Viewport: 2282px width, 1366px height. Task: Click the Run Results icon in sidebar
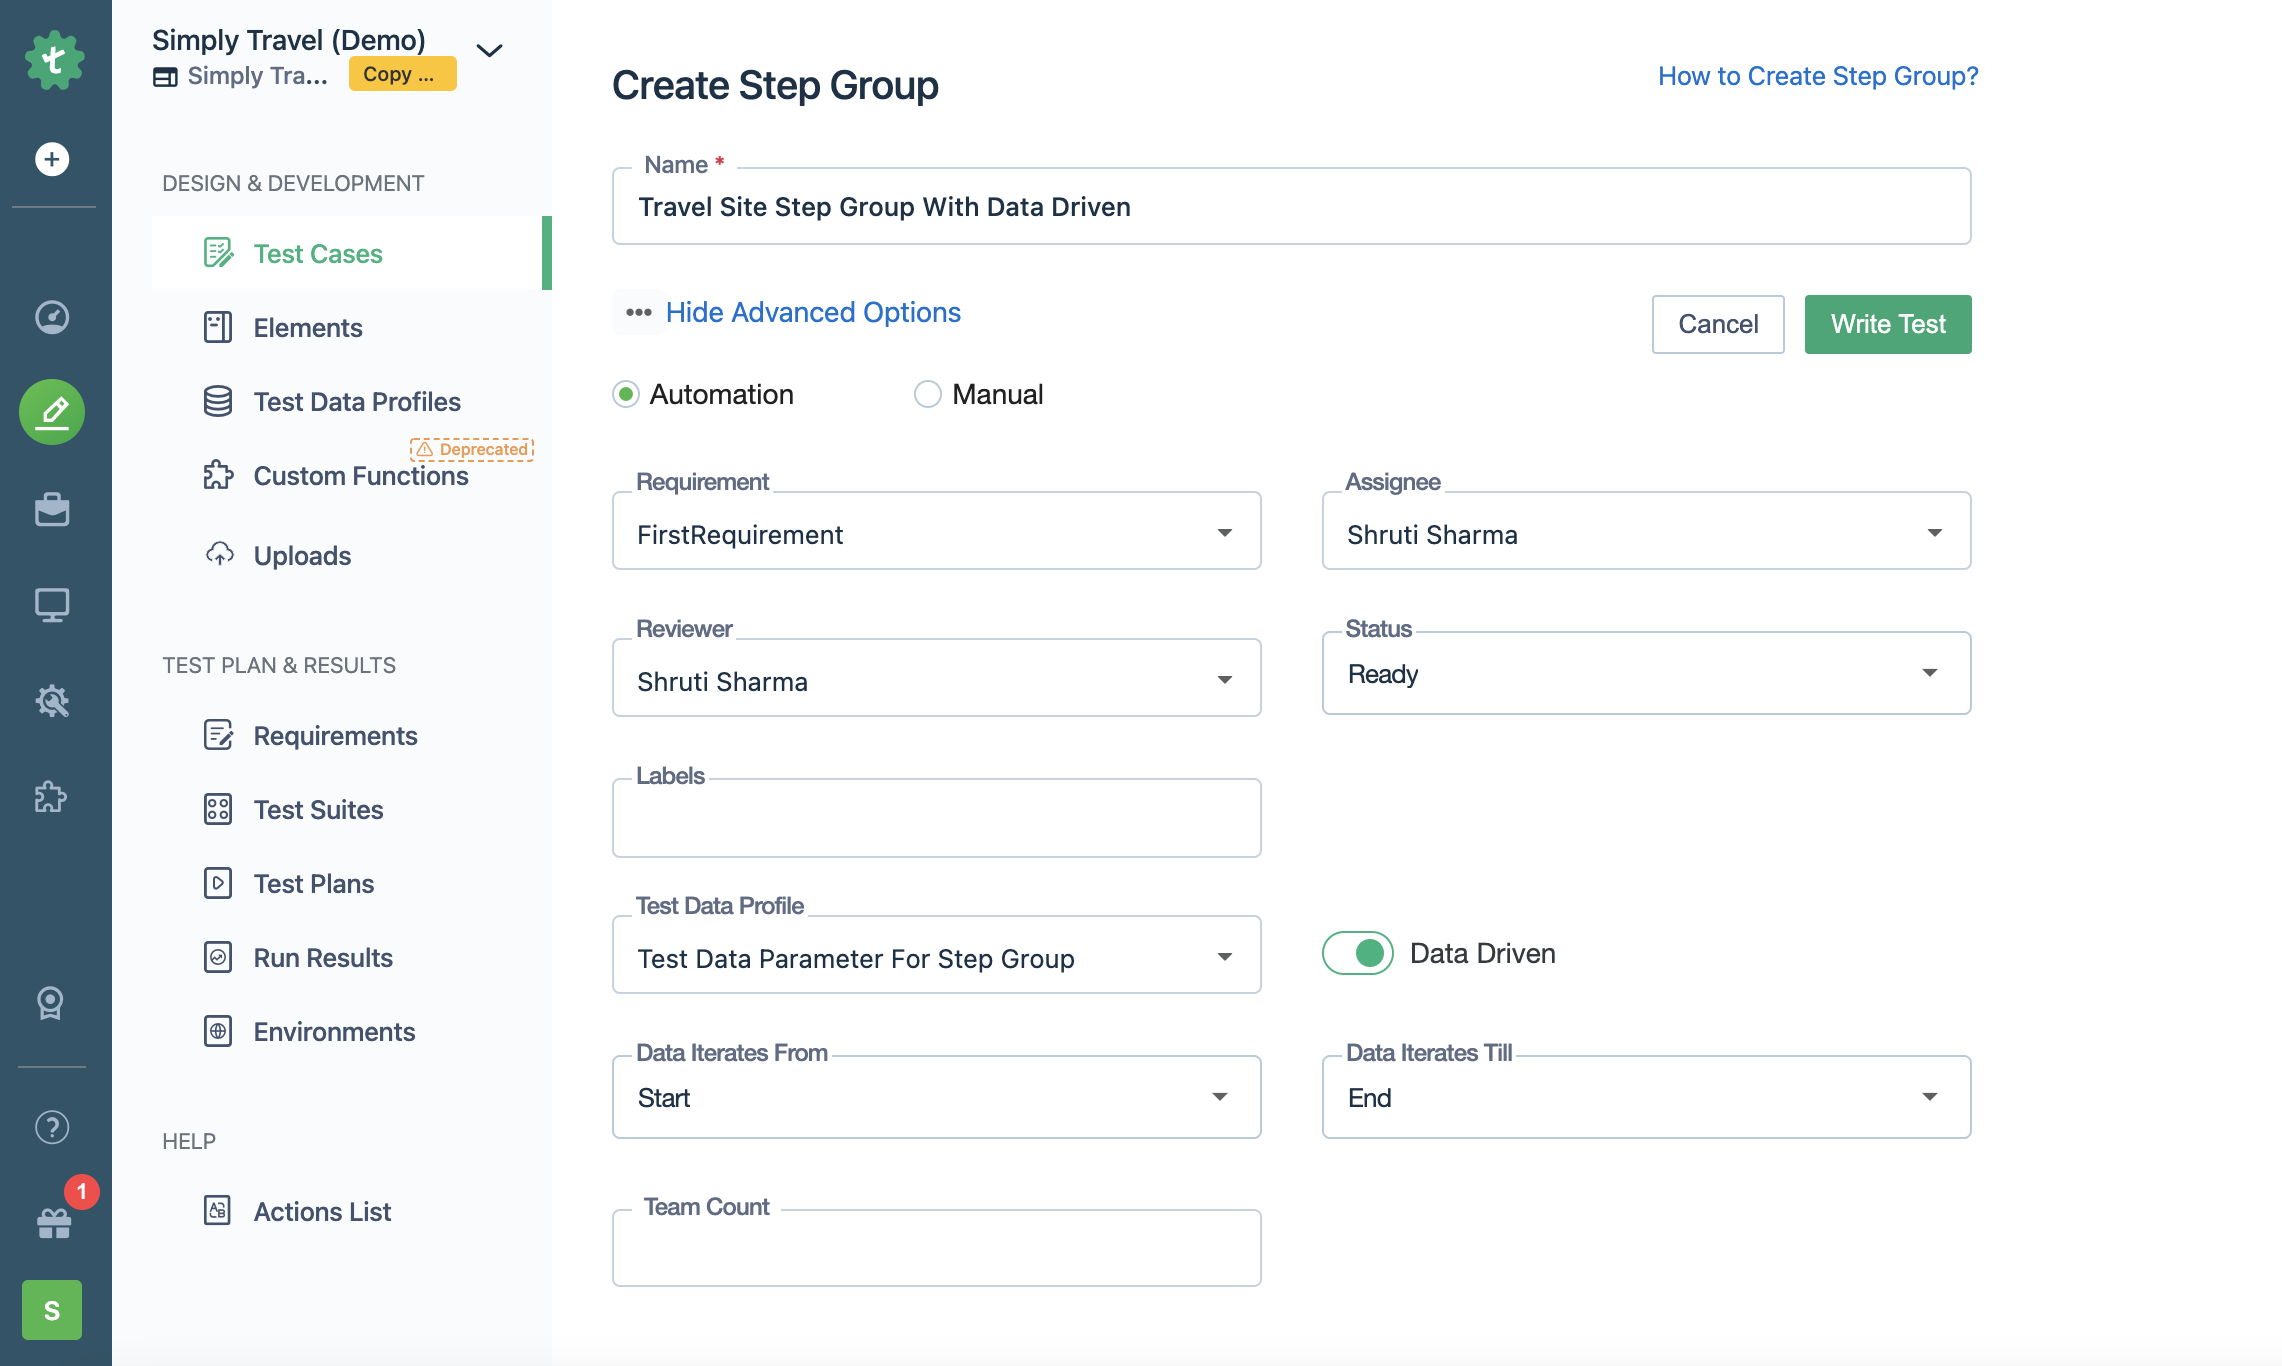216,956
